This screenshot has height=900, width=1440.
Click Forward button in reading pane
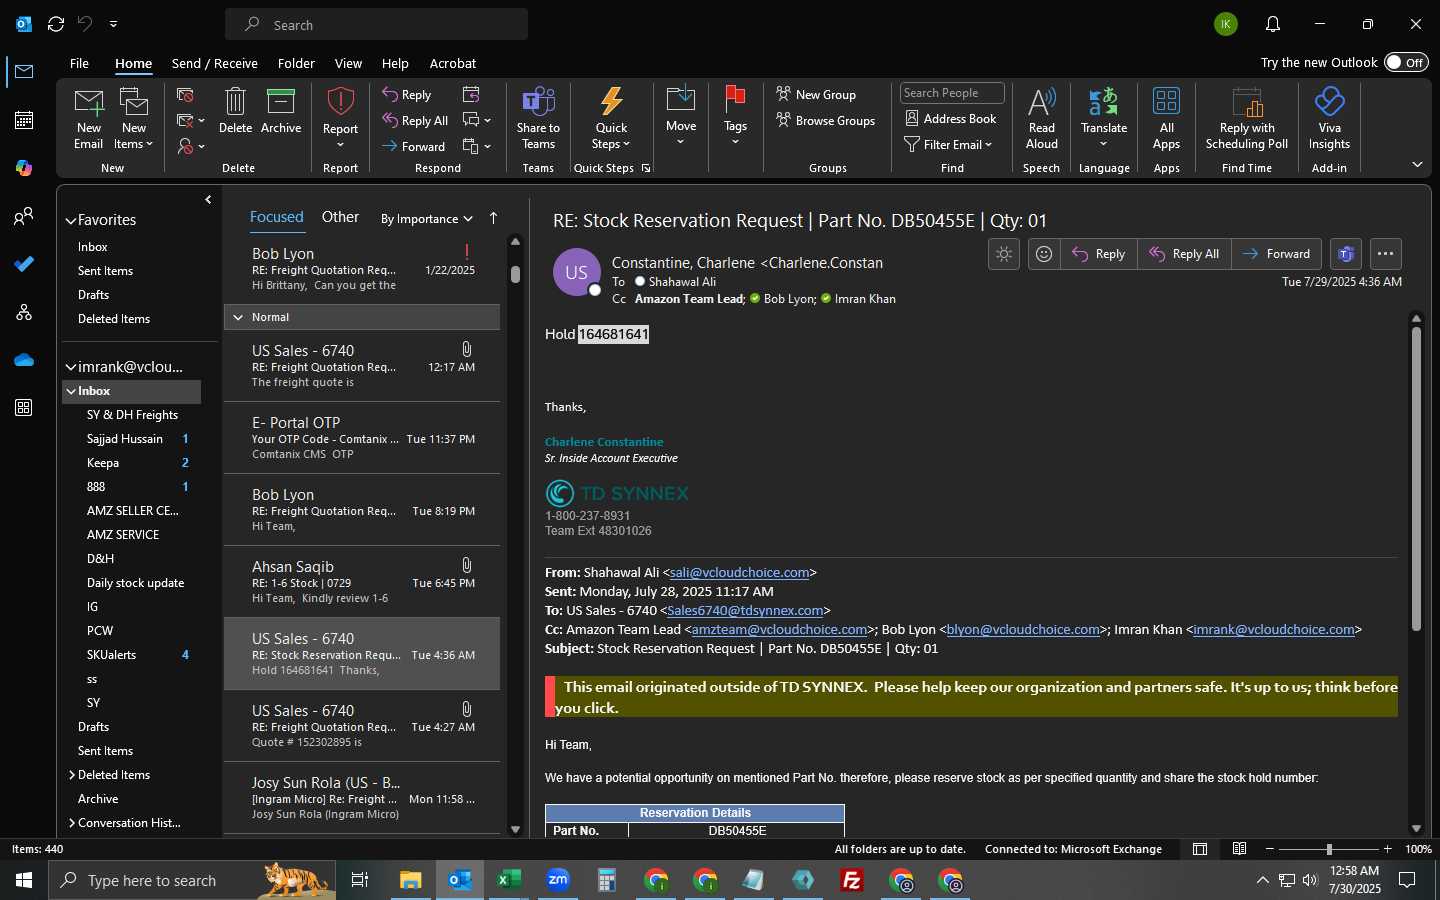tap(1276, 254)
